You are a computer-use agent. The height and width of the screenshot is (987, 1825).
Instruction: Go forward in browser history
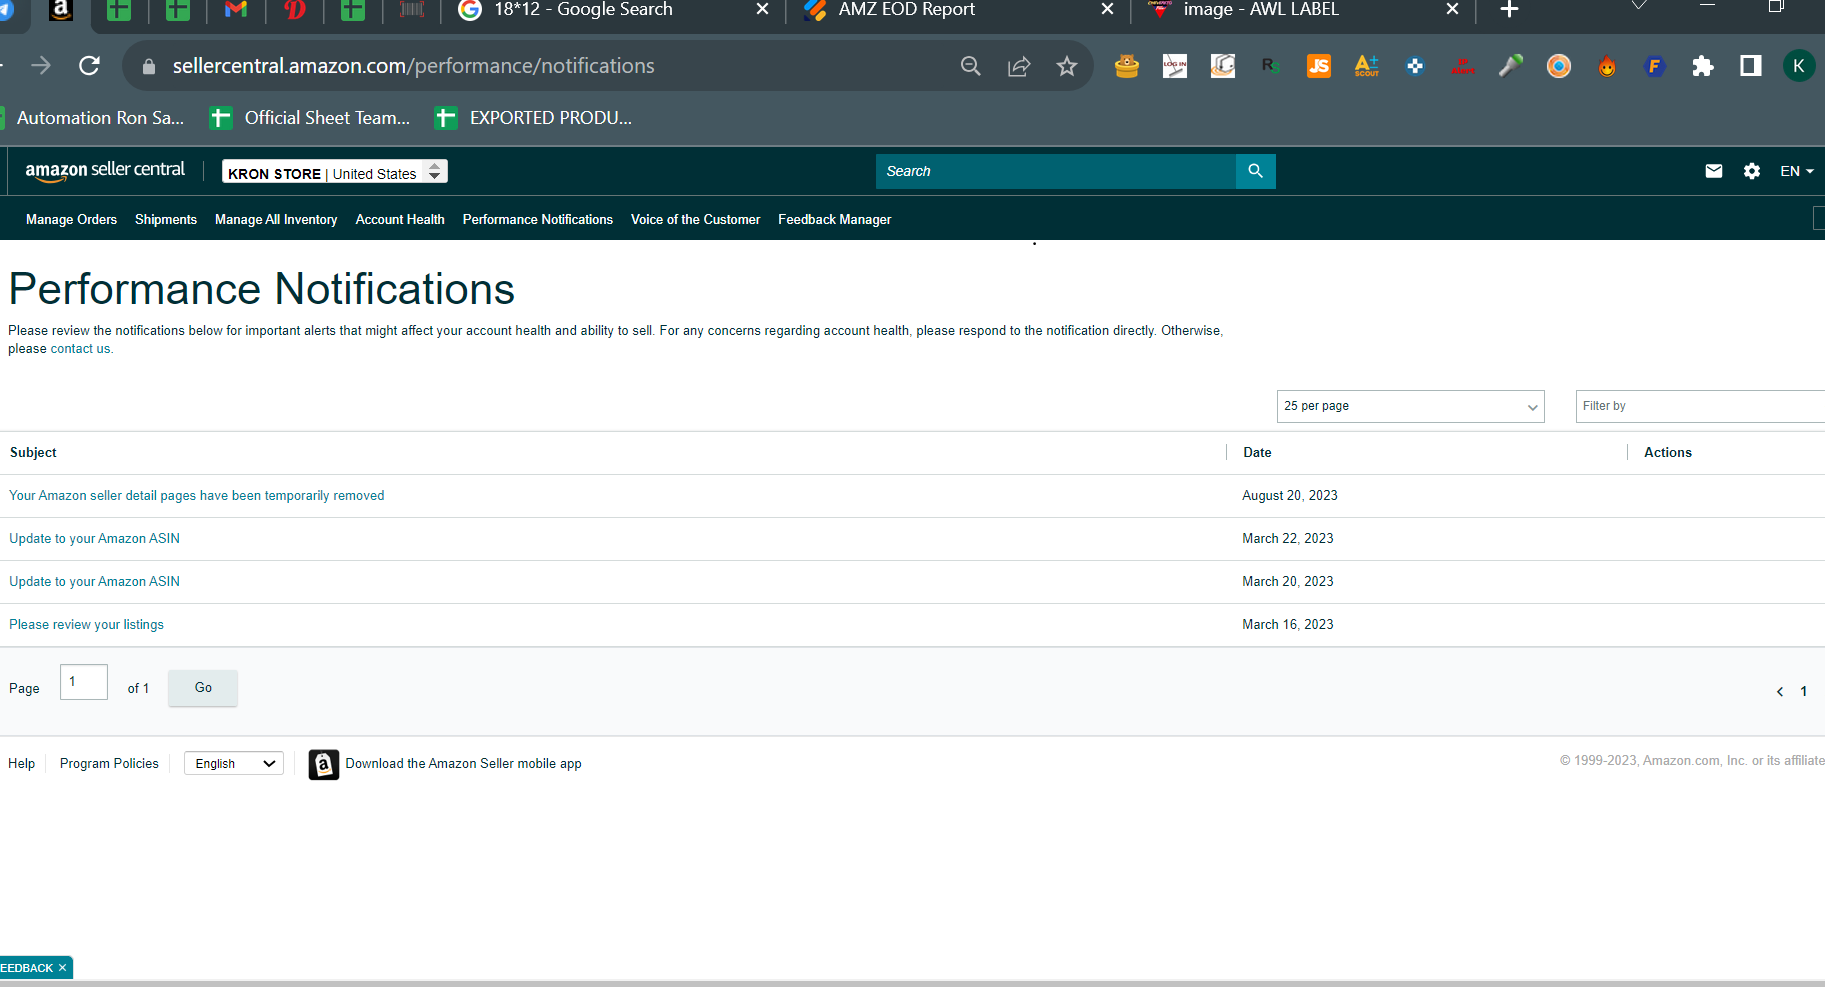[41, 66]
